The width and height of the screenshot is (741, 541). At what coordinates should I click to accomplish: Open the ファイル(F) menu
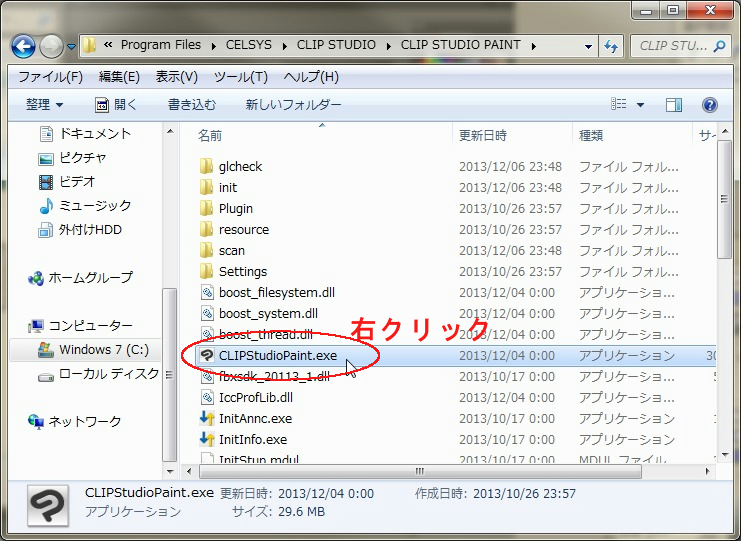[50, 77]
